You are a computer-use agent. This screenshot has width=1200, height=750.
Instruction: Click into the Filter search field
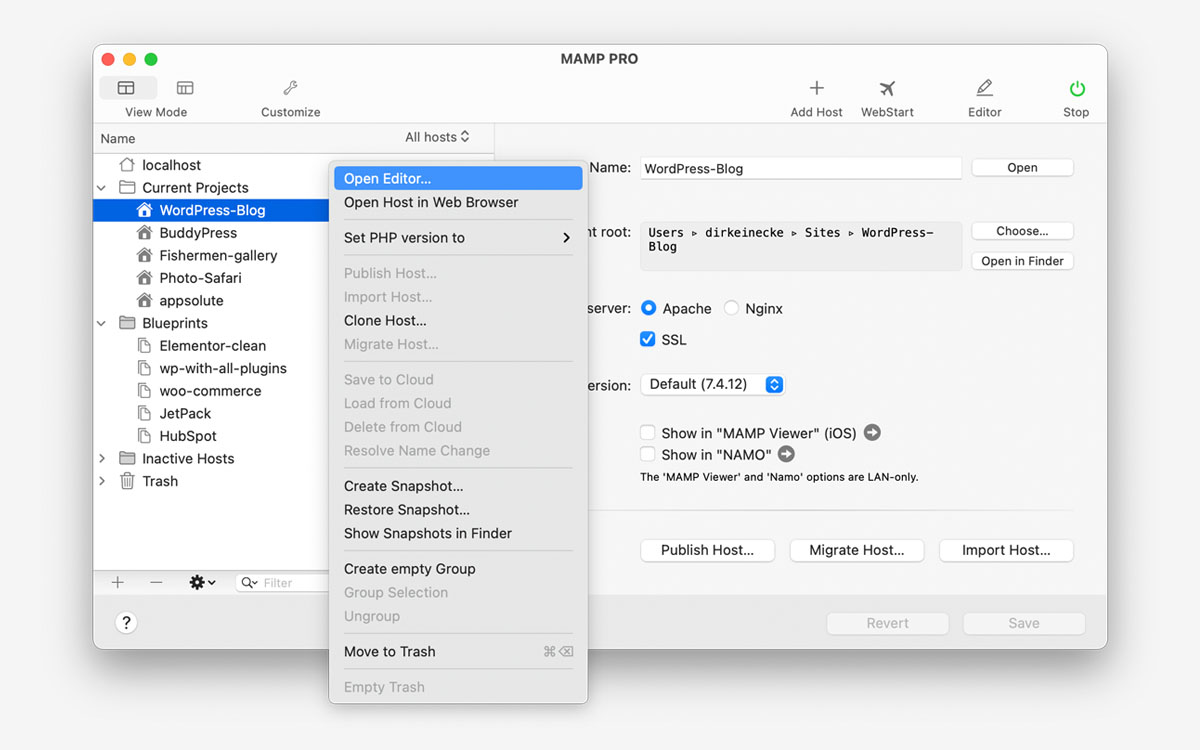[x=282, y=582]
